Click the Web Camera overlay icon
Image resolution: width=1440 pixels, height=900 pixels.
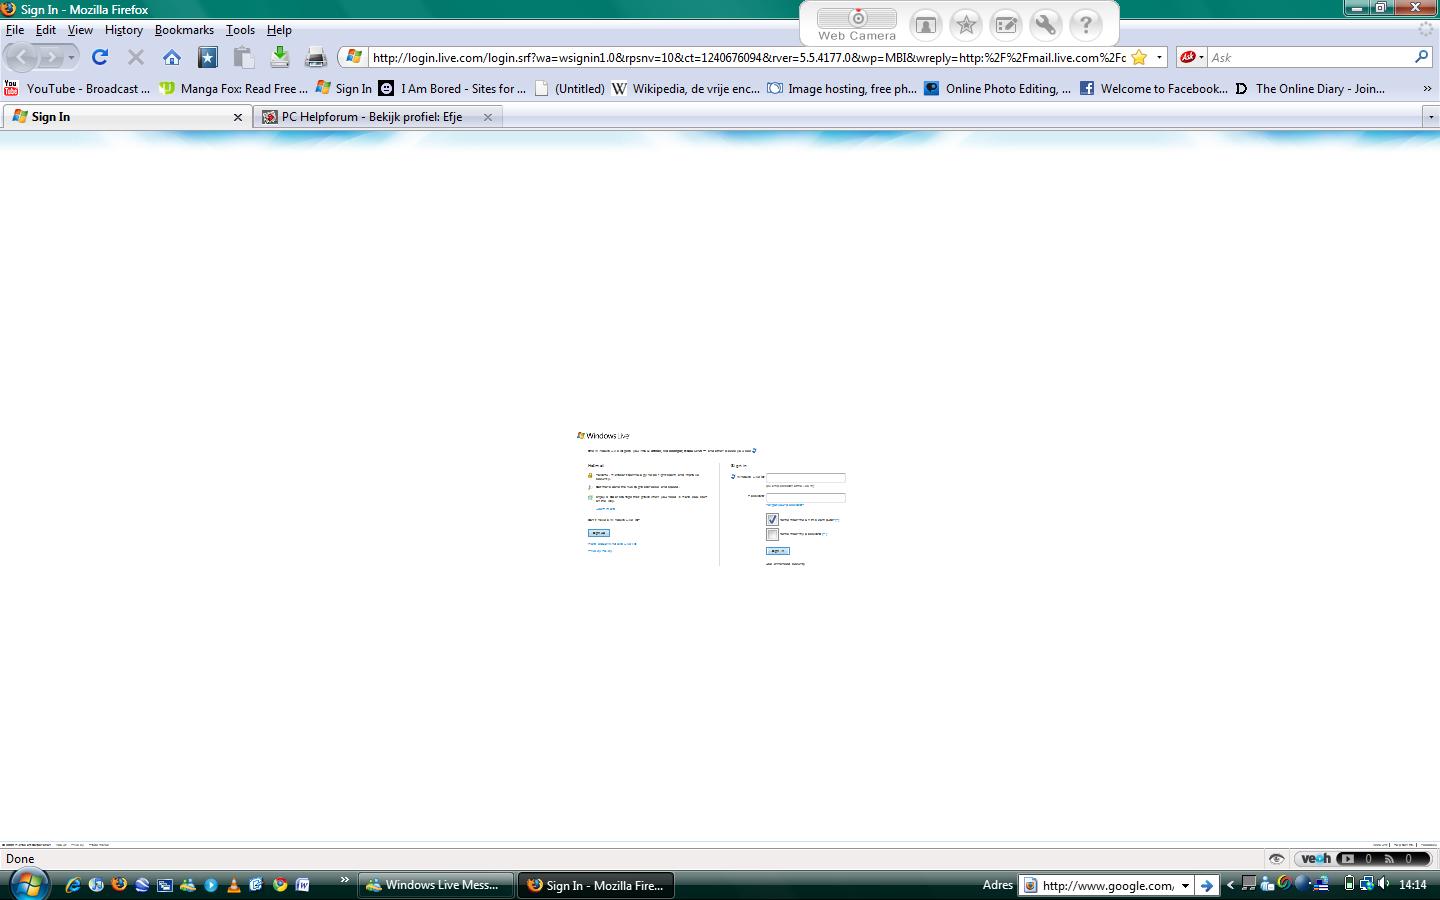857,25
